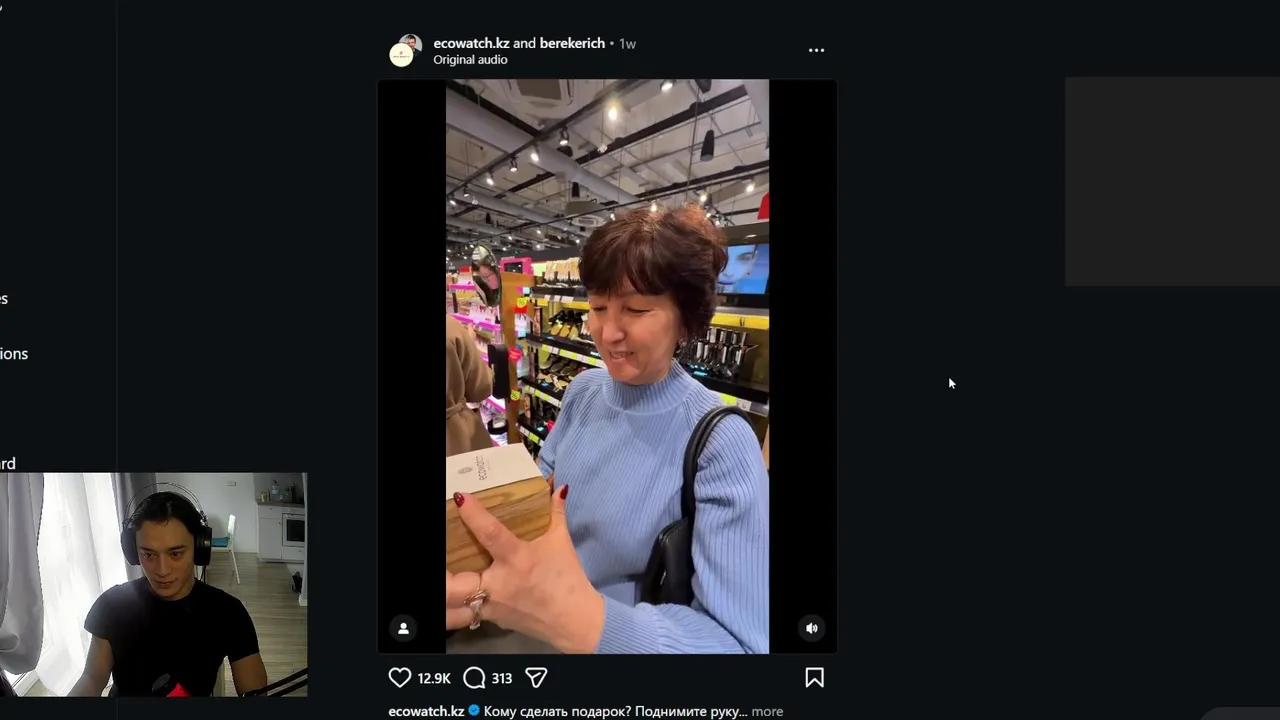Open the three-dot more options menu

pyautogui.click(x=816, y=50)
